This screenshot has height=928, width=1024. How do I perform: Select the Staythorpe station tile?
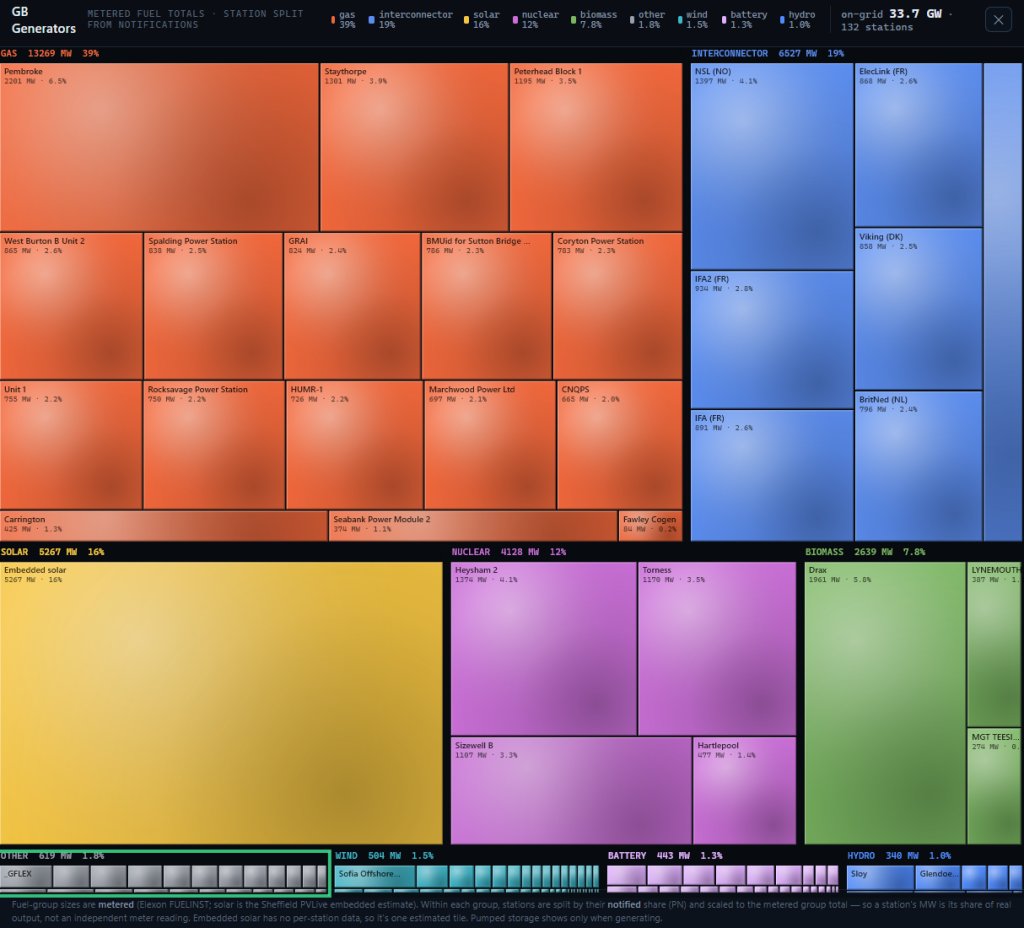(x=414, y=147)
